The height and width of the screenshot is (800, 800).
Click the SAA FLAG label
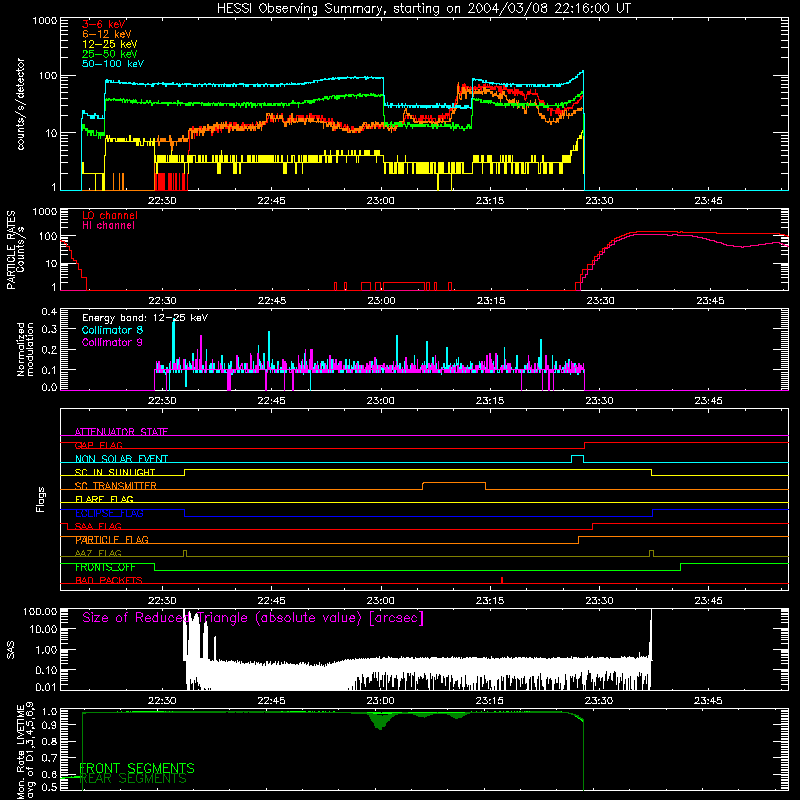tap(98, 526)
